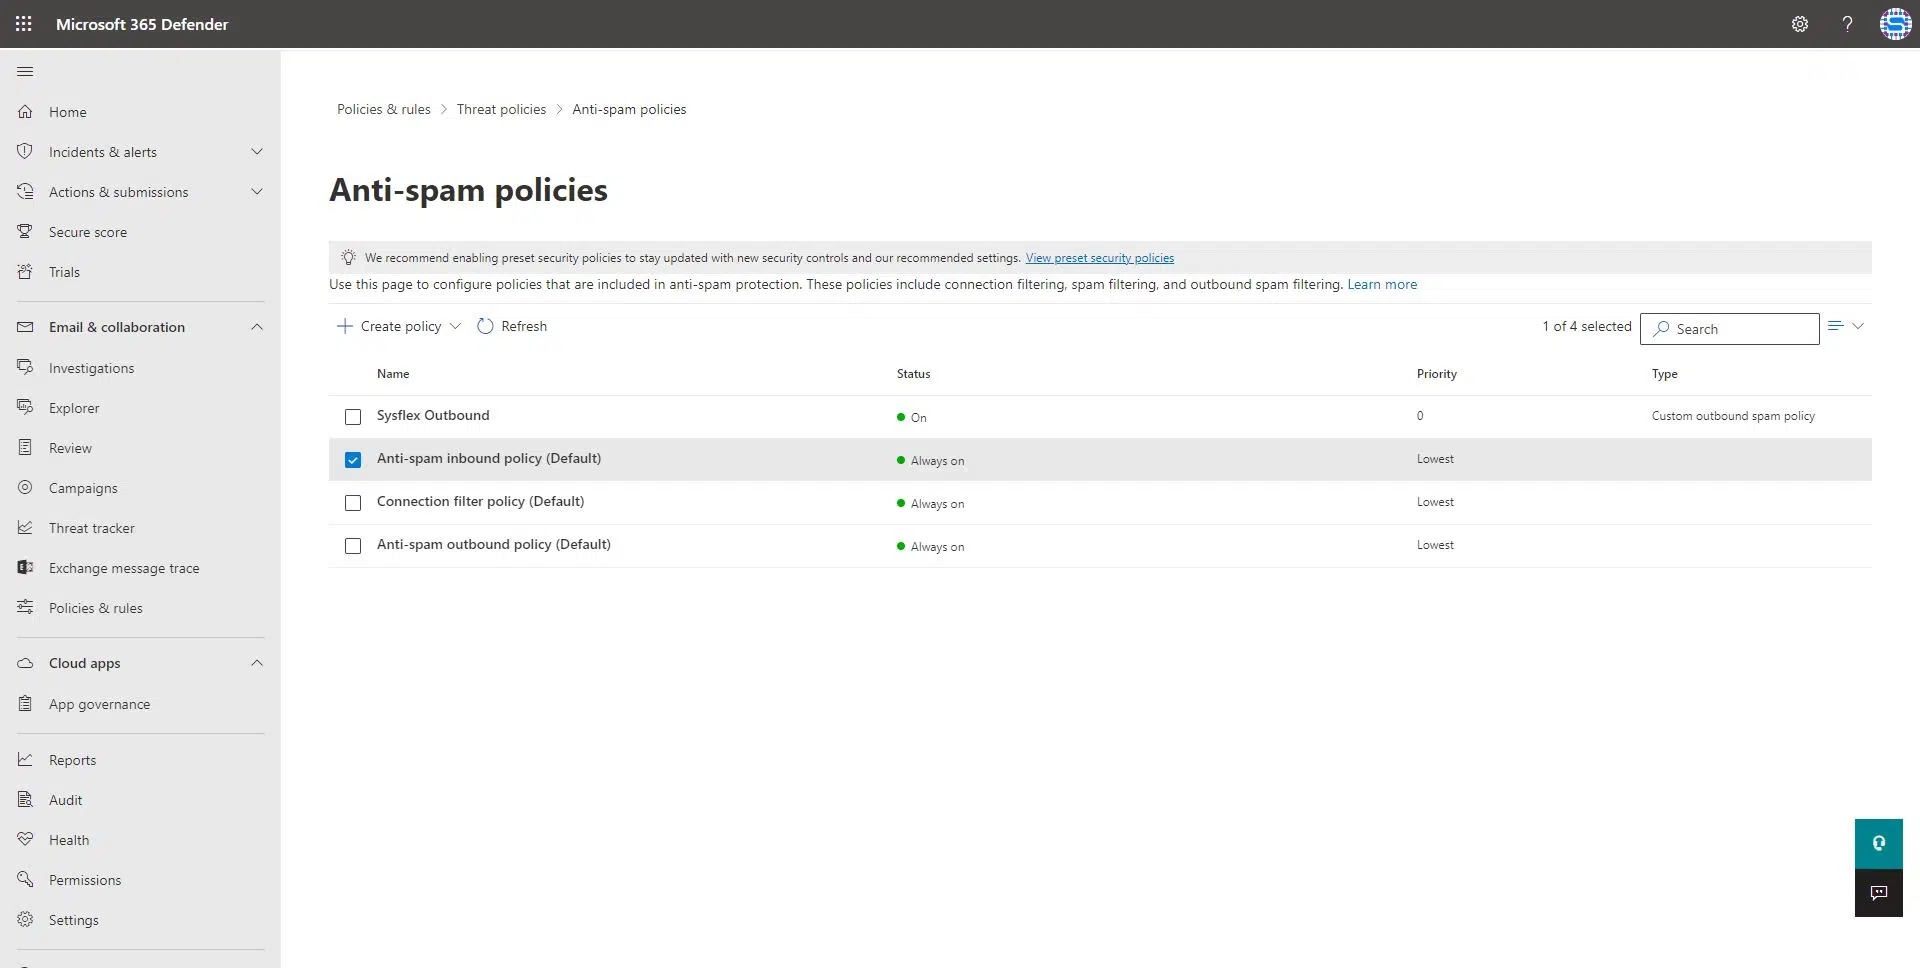This screenshot has width=1920, height=968.
Task: Click the Secure score trophy icon
Action: (x=26, y=231)
